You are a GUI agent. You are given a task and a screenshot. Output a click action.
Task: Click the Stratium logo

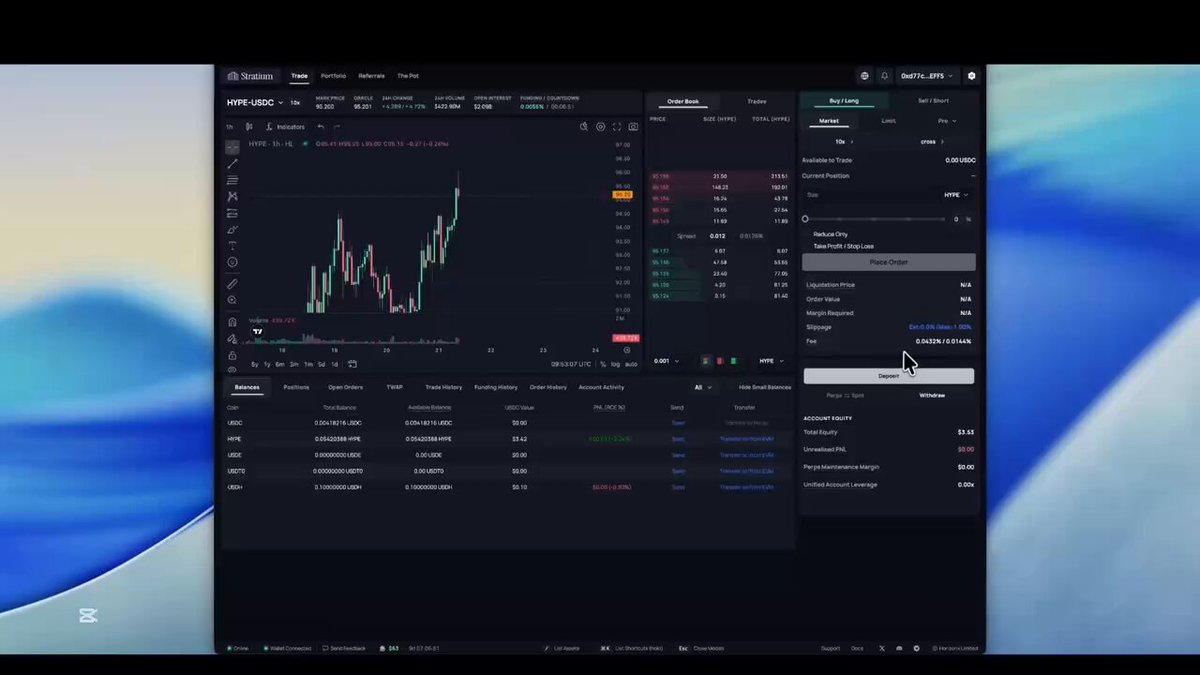(250, 76)
